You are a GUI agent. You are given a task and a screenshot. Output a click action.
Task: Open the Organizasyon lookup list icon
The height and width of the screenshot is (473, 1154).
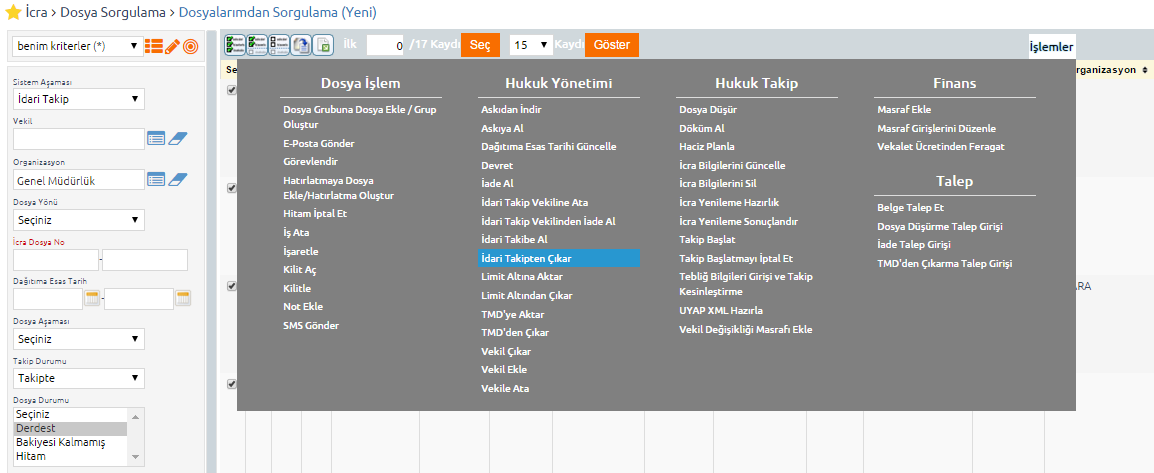click(x=156, y=179)
